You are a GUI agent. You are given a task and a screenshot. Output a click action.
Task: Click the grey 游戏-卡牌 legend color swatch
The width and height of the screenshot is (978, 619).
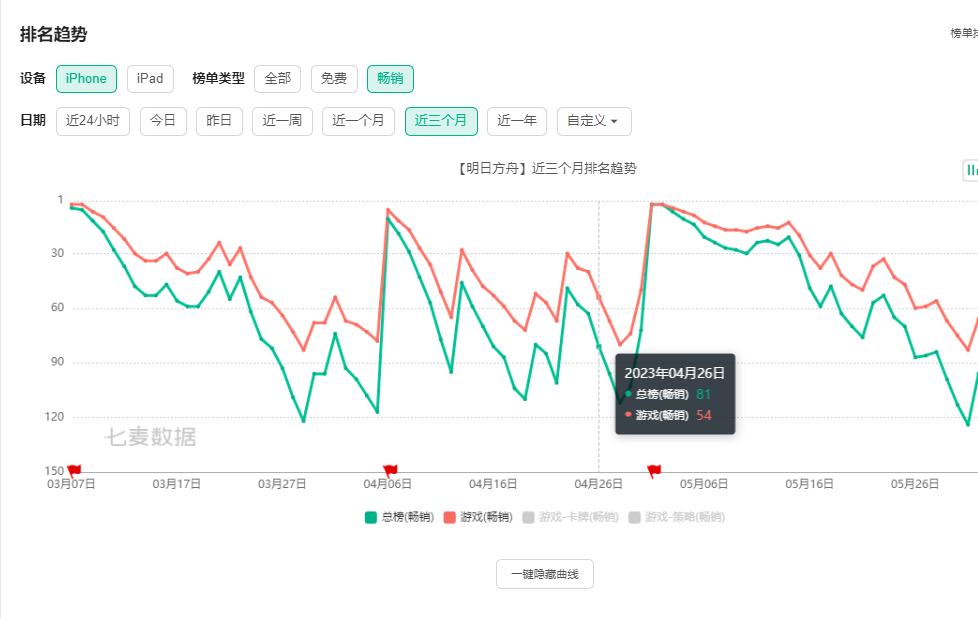(528, 517)
